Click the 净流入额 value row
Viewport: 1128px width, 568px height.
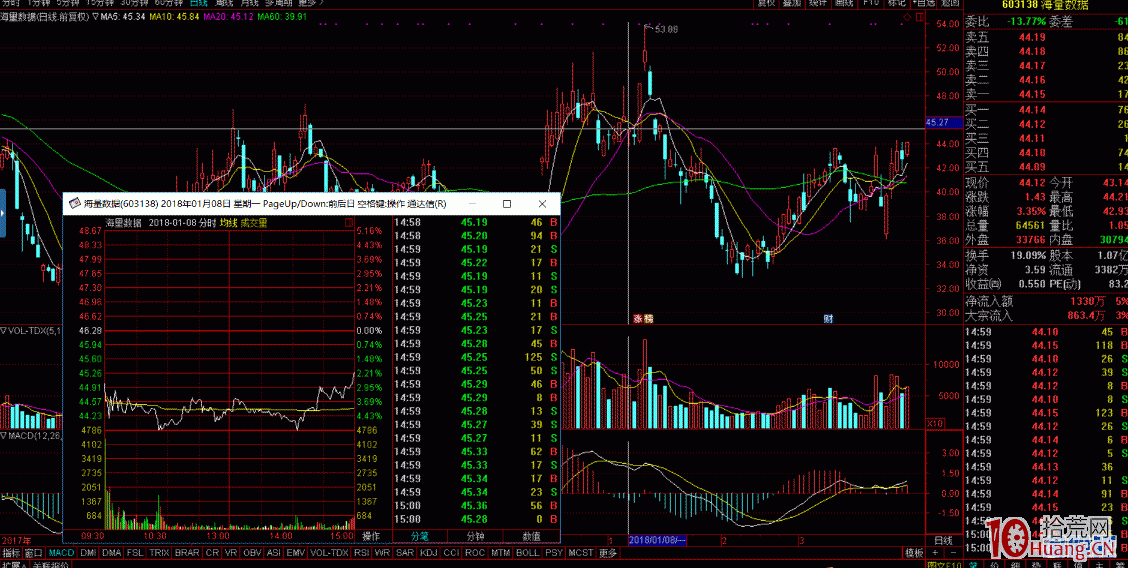(1045, 301)
